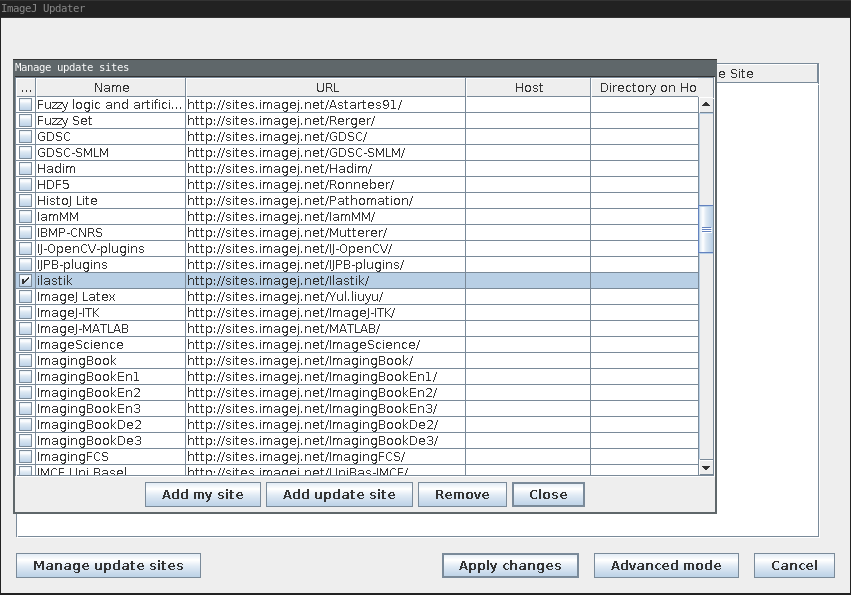Click the Host column header
Image resolution: width=851 pixels, height=595 pixels.
[528, 88]
